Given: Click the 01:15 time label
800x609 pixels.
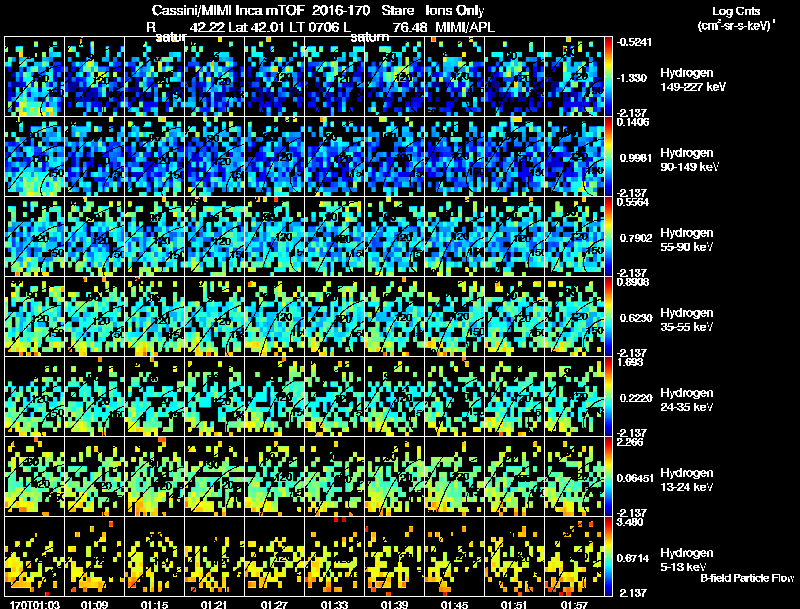Looking at the screenshot, I should (154, 605).
